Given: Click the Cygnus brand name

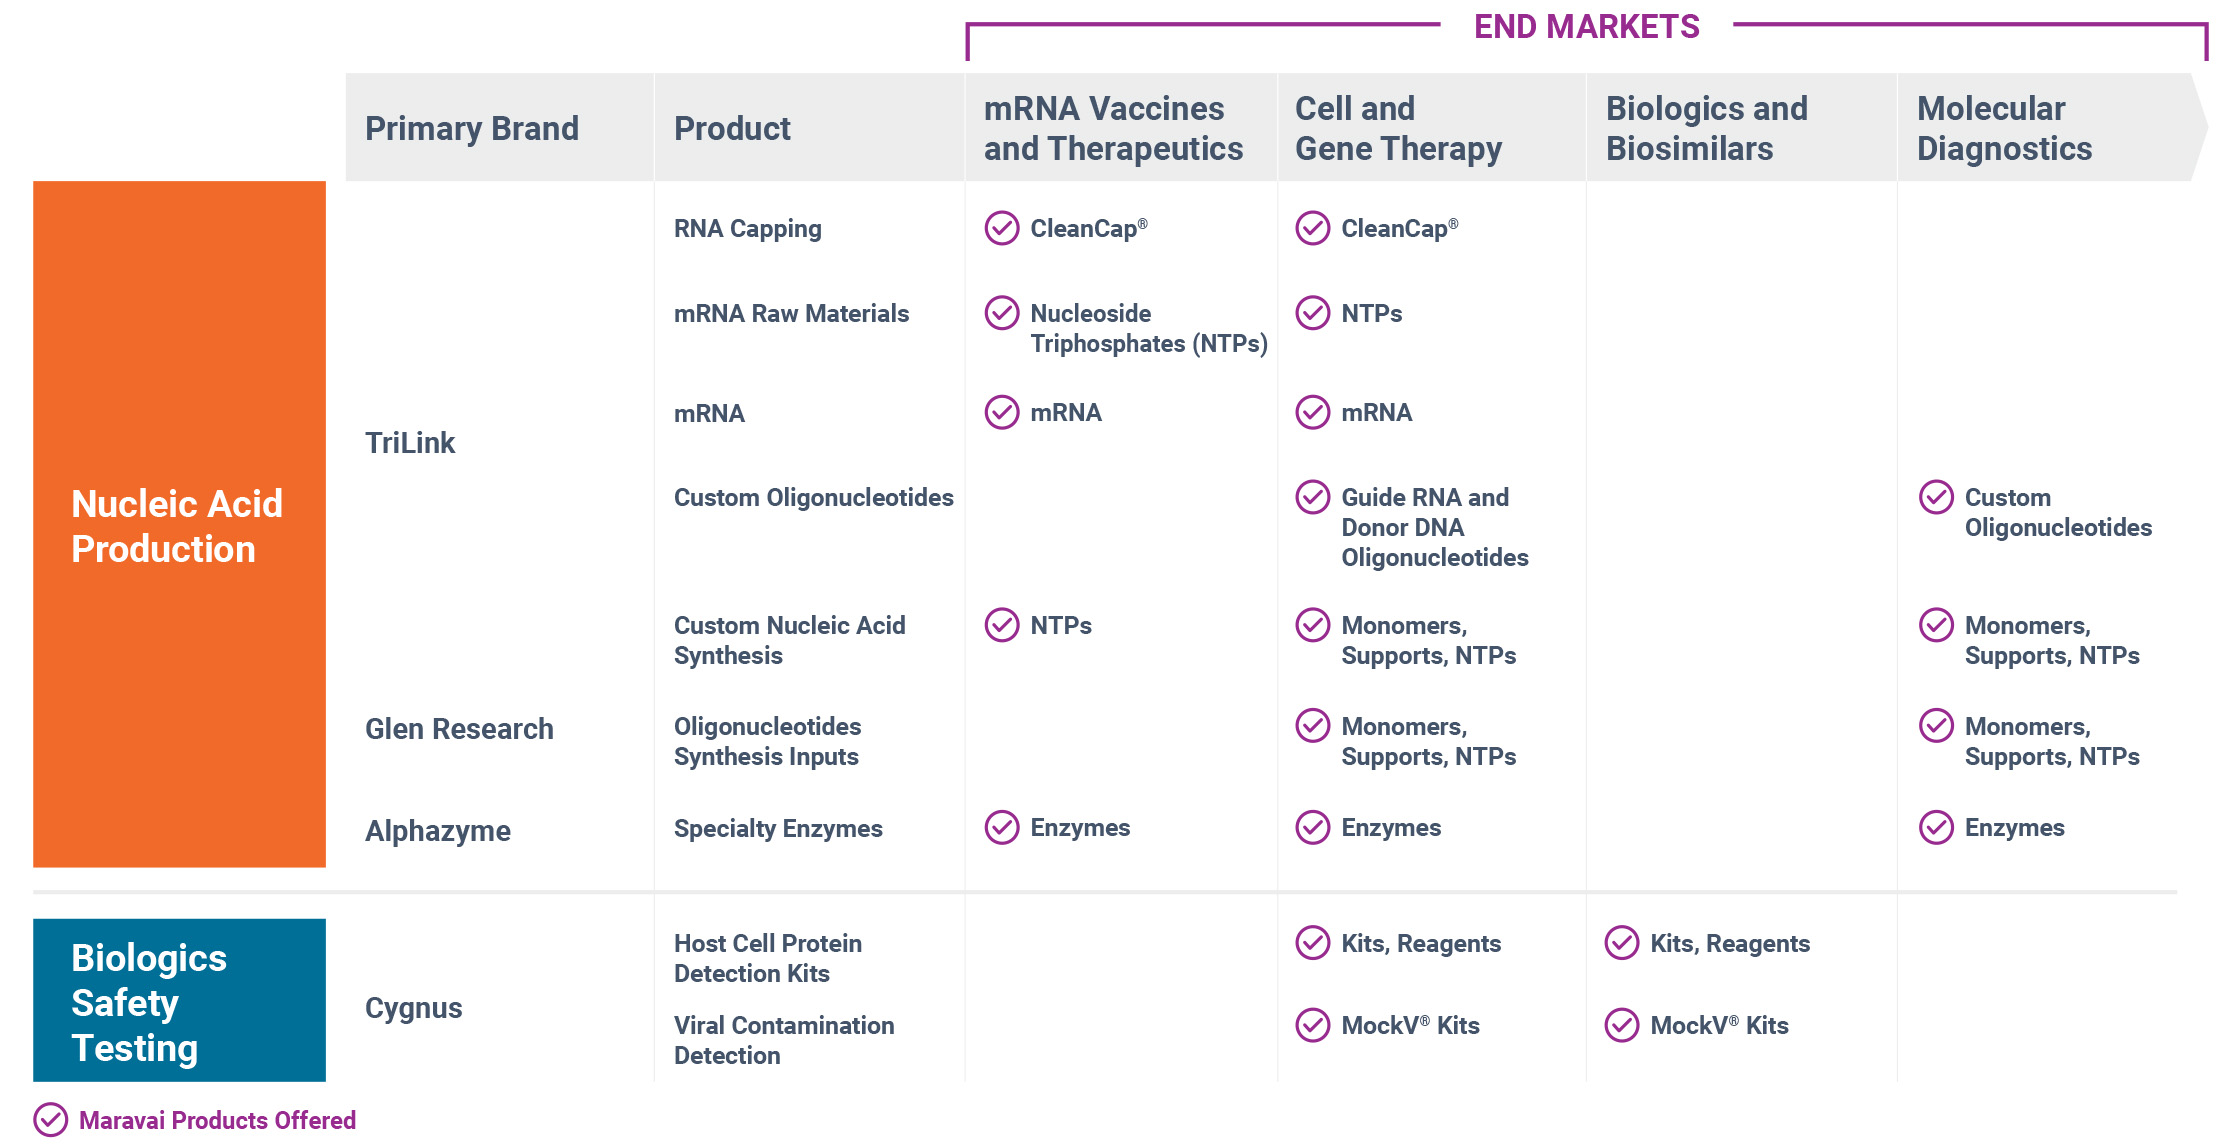Looking at the screenshot, I should click(413, 1007).
